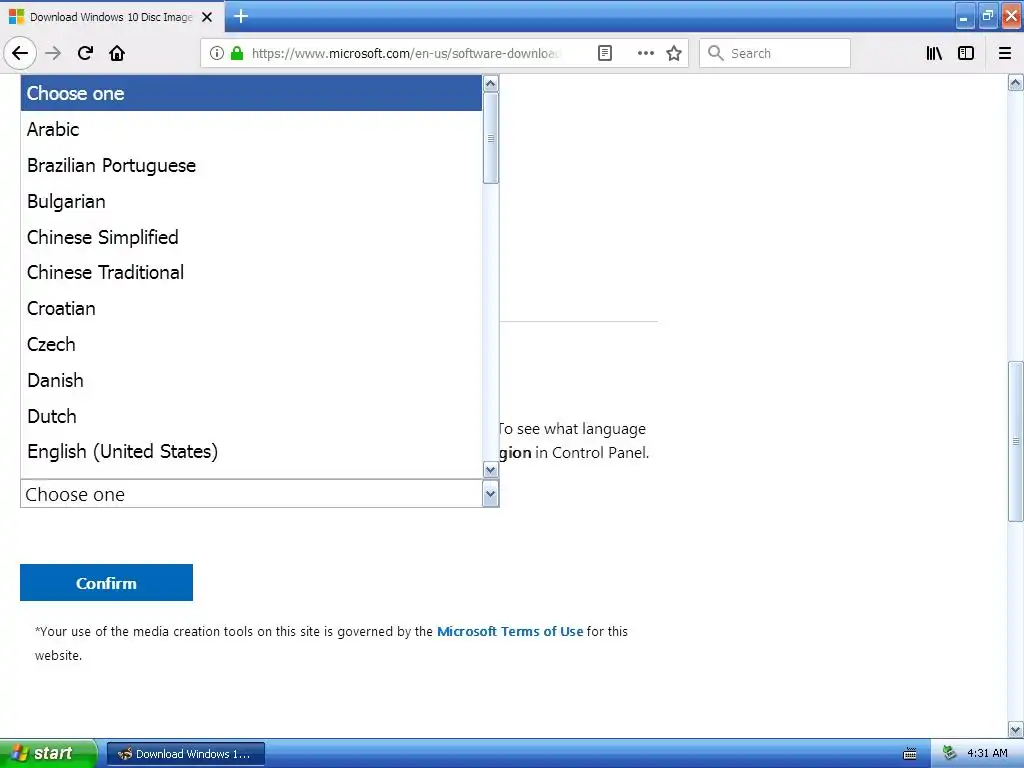1024x768 pixels.
Task: Choose Brazilian Portuguese from the list
Action: click(x=251, y=165)
